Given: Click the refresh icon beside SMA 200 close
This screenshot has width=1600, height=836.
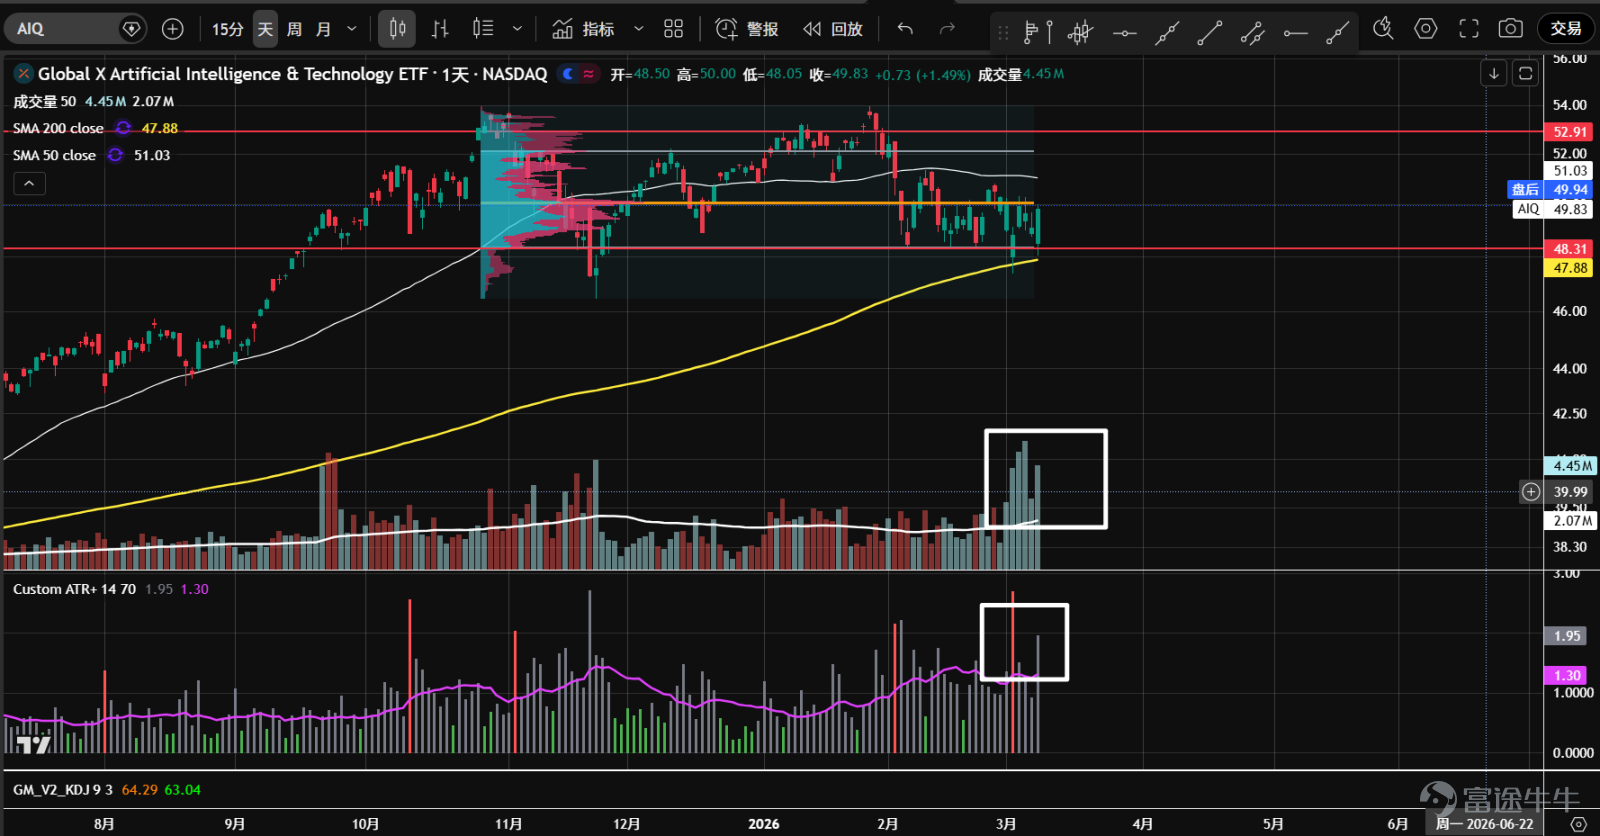Looking at the screenshot, I should [x=123, y=128].
